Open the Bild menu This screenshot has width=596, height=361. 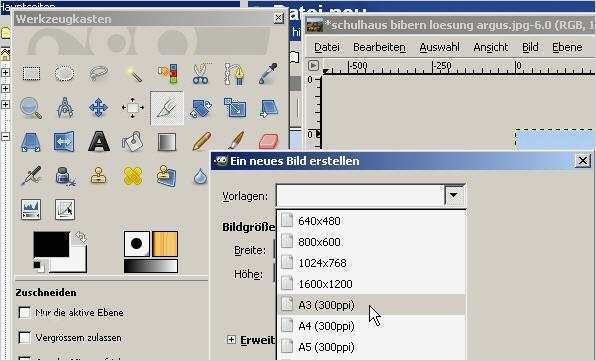tap(530, 47)
